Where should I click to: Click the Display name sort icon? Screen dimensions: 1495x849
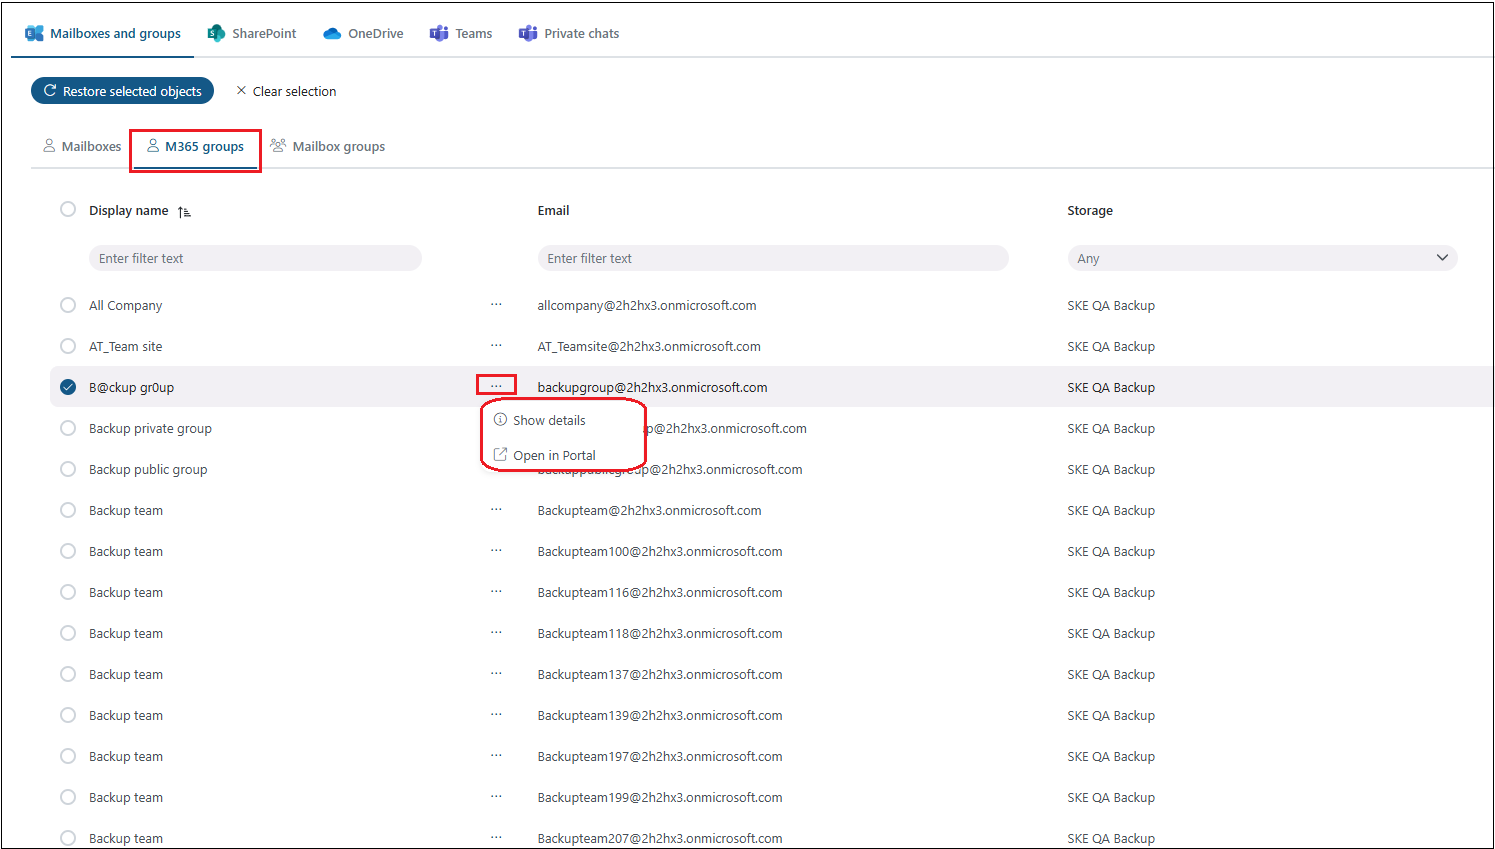(x=184, y=211)
